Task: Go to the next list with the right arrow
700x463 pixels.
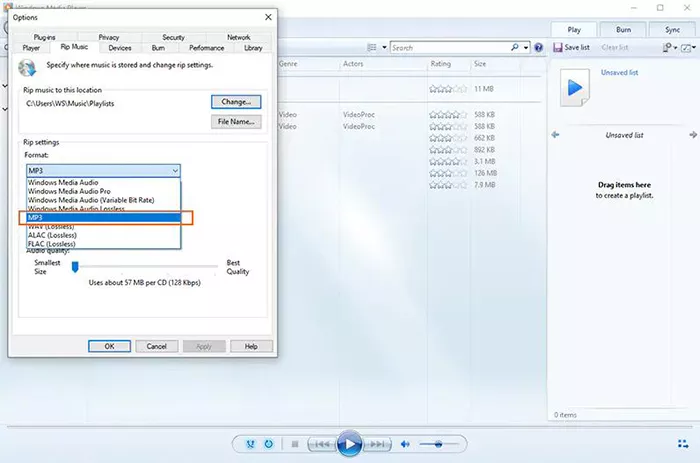Action: (693, 134)
